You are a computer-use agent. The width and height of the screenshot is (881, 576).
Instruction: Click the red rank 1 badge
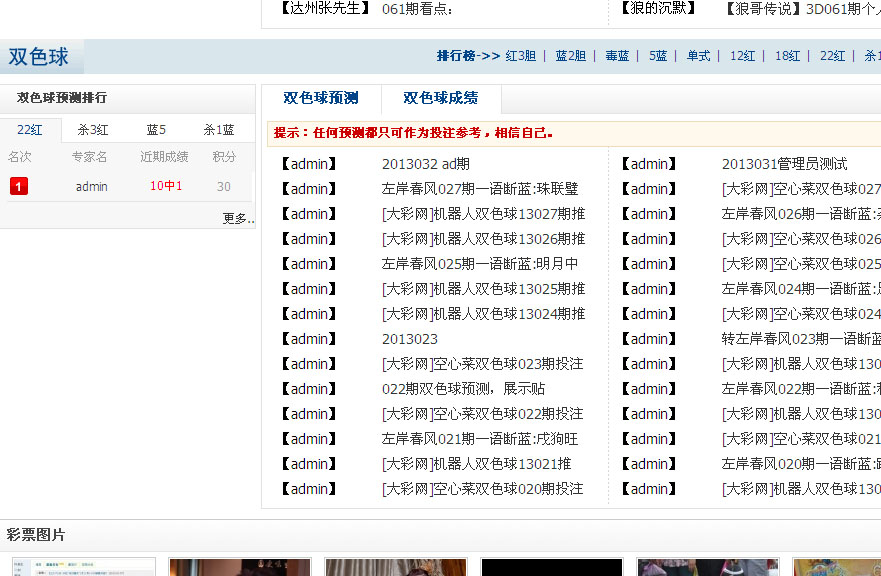pyautogui.click(x=19, y=186)
